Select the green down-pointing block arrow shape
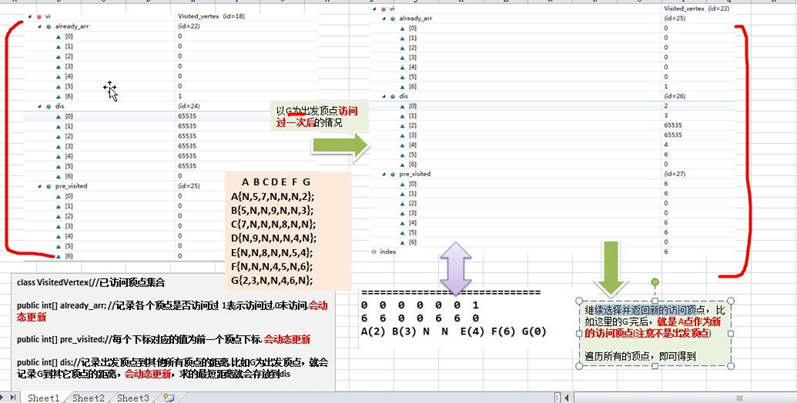Viewport: 797px width, 403px height. click(x=610, y=268)
